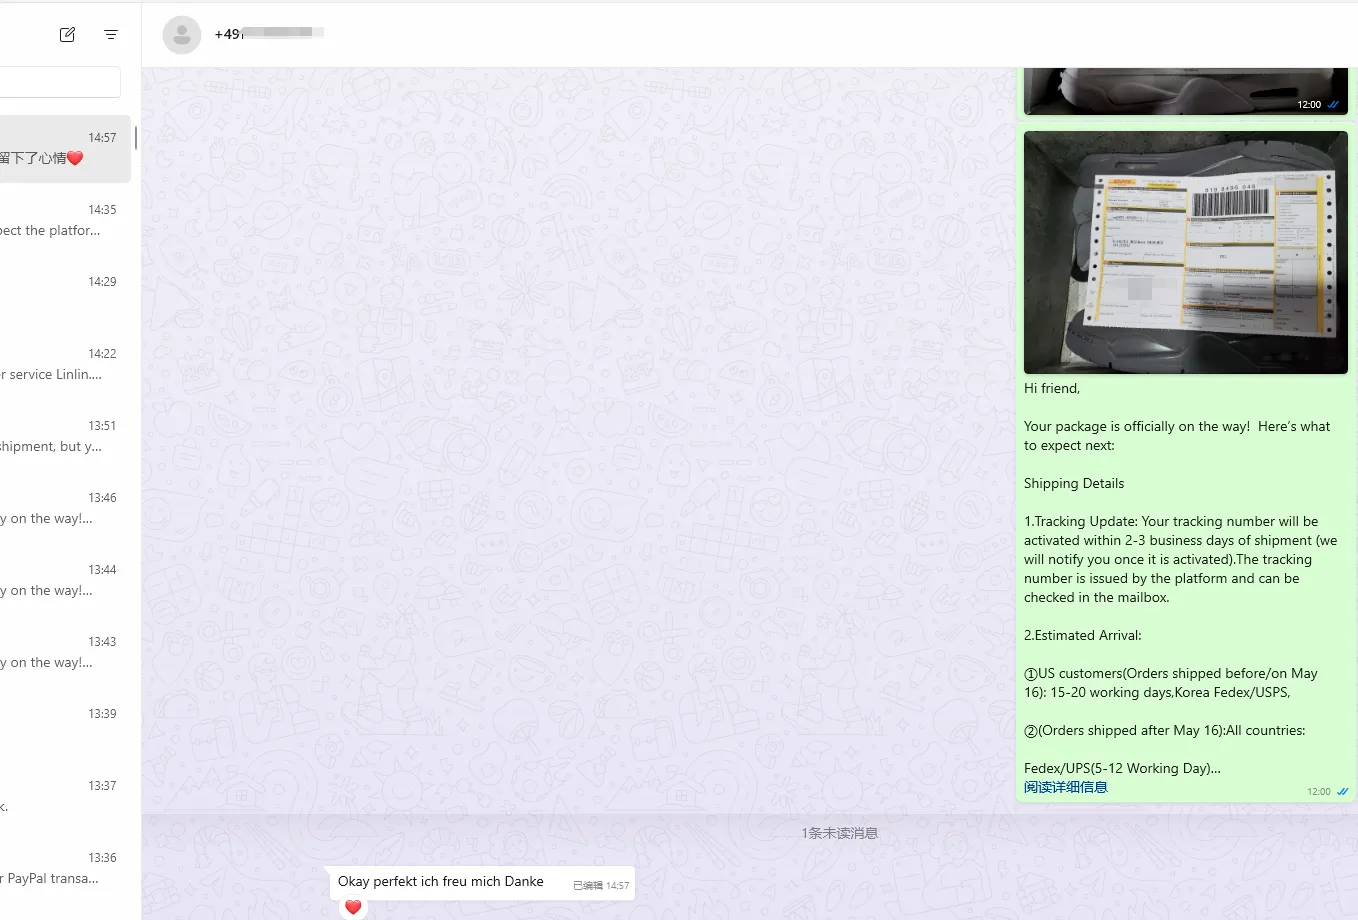Open the conversation from 14:57
Screen dimensions: 1358x920
[x=65, y=149]
